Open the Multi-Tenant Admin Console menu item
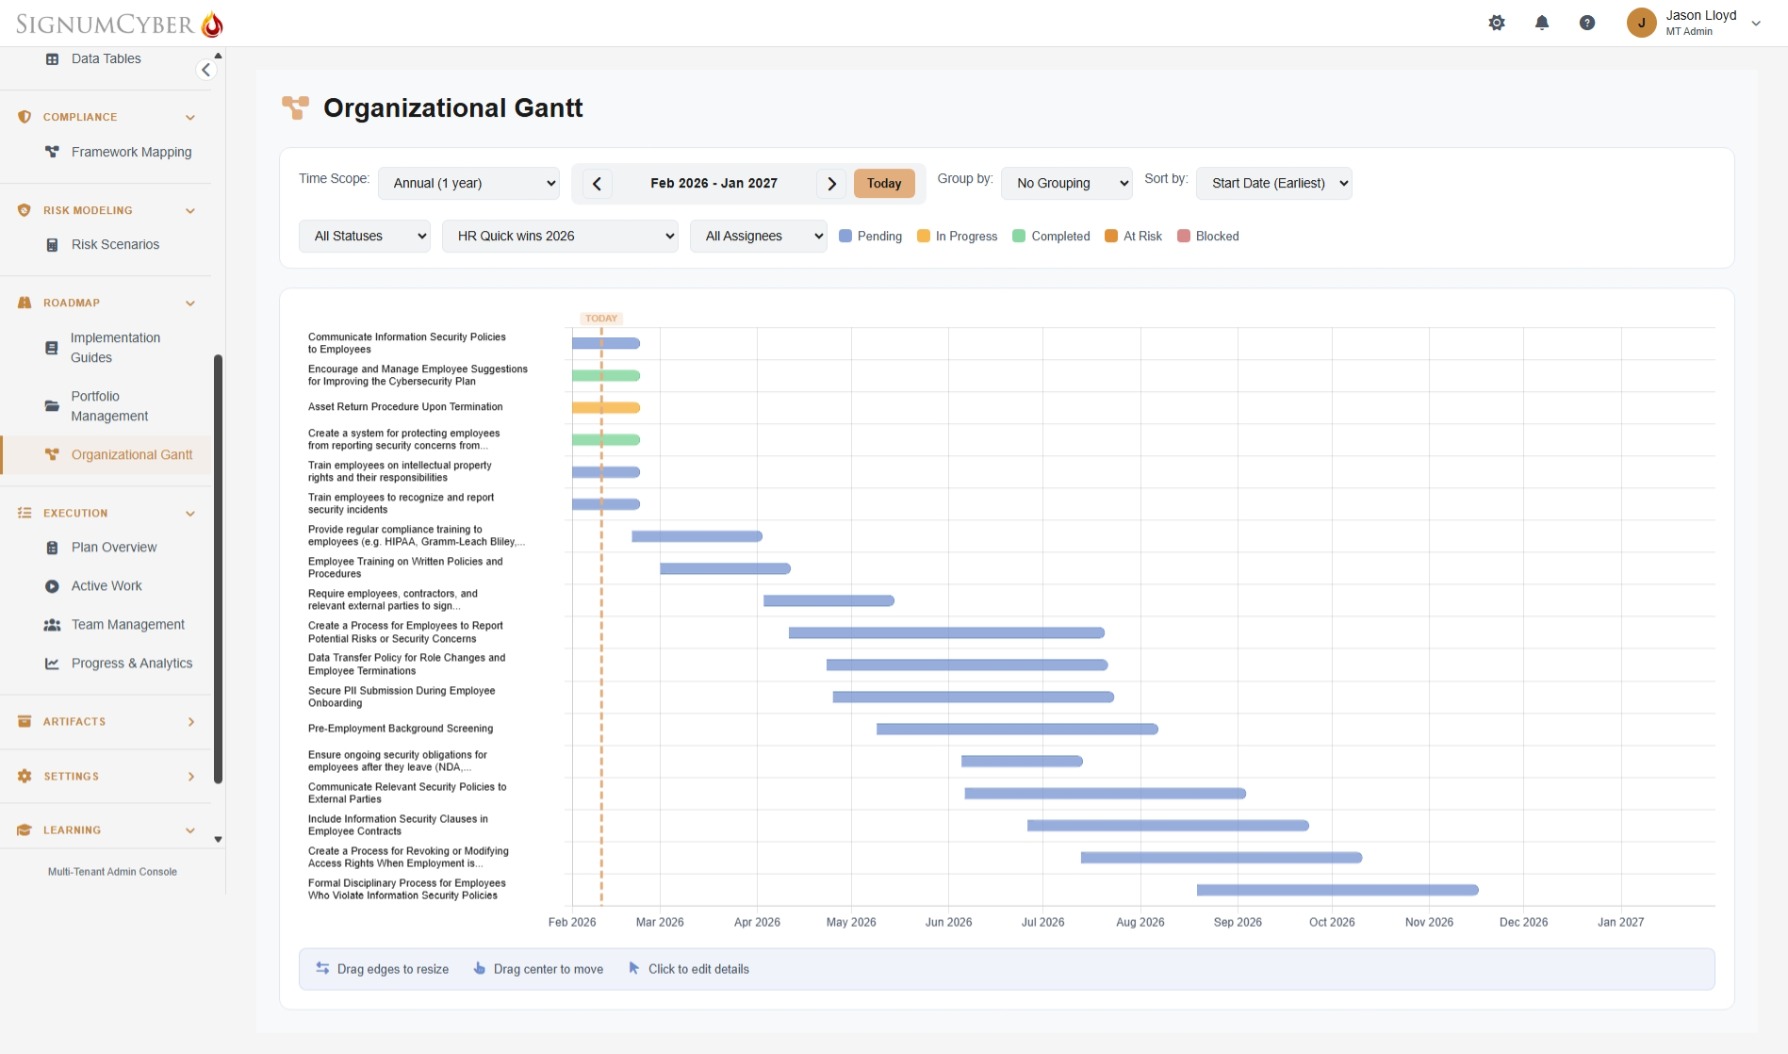The width and height of the screenshot is (1788, 1054). pos(112,871)
